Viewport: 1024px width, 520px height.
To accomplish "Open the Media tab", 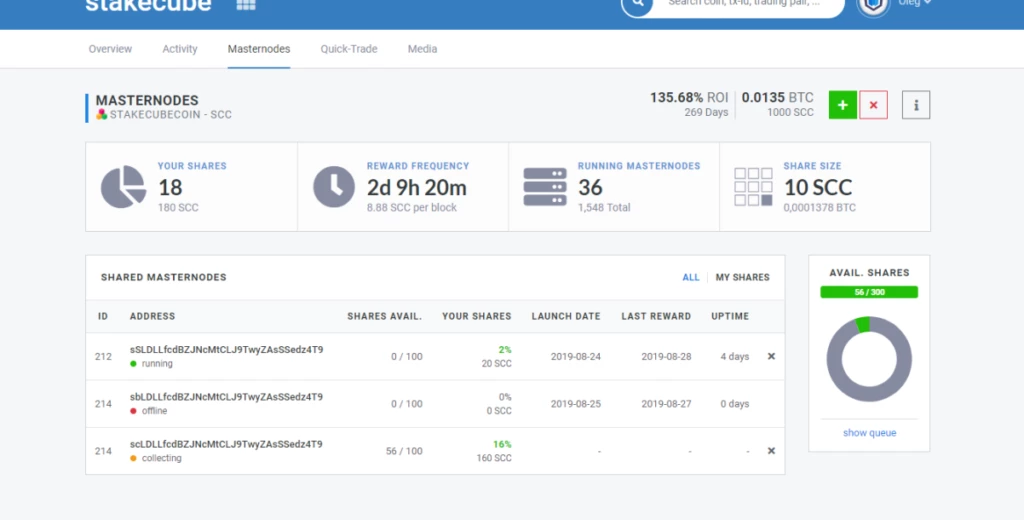I will pyautogui.click(x=423, y=49).
